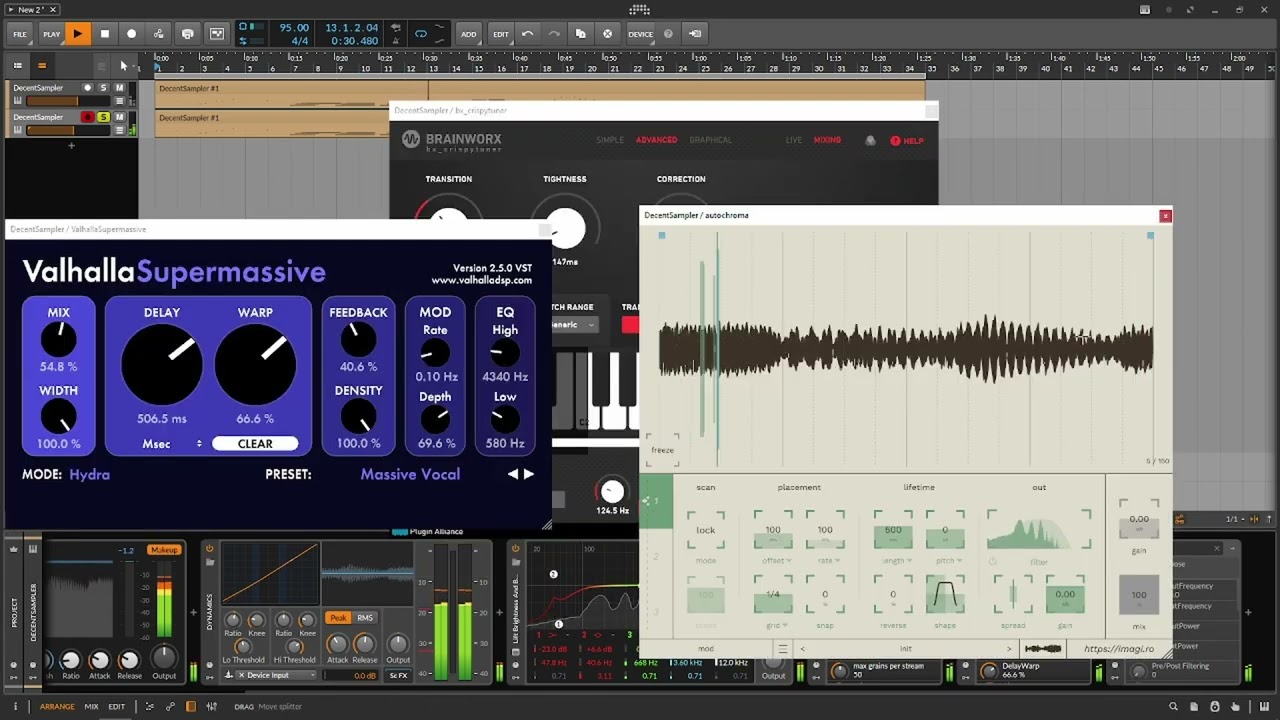Solo the first DecentSampler track
The height and width of the screenshot is (720, 1280).
click(x=103, y=88)
